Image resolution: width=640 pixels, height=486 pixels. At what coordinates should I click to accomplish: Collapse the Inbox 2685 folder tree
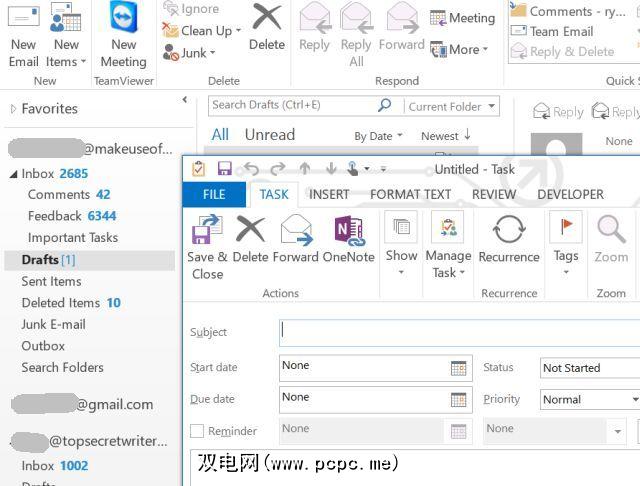tap(13, 174)
